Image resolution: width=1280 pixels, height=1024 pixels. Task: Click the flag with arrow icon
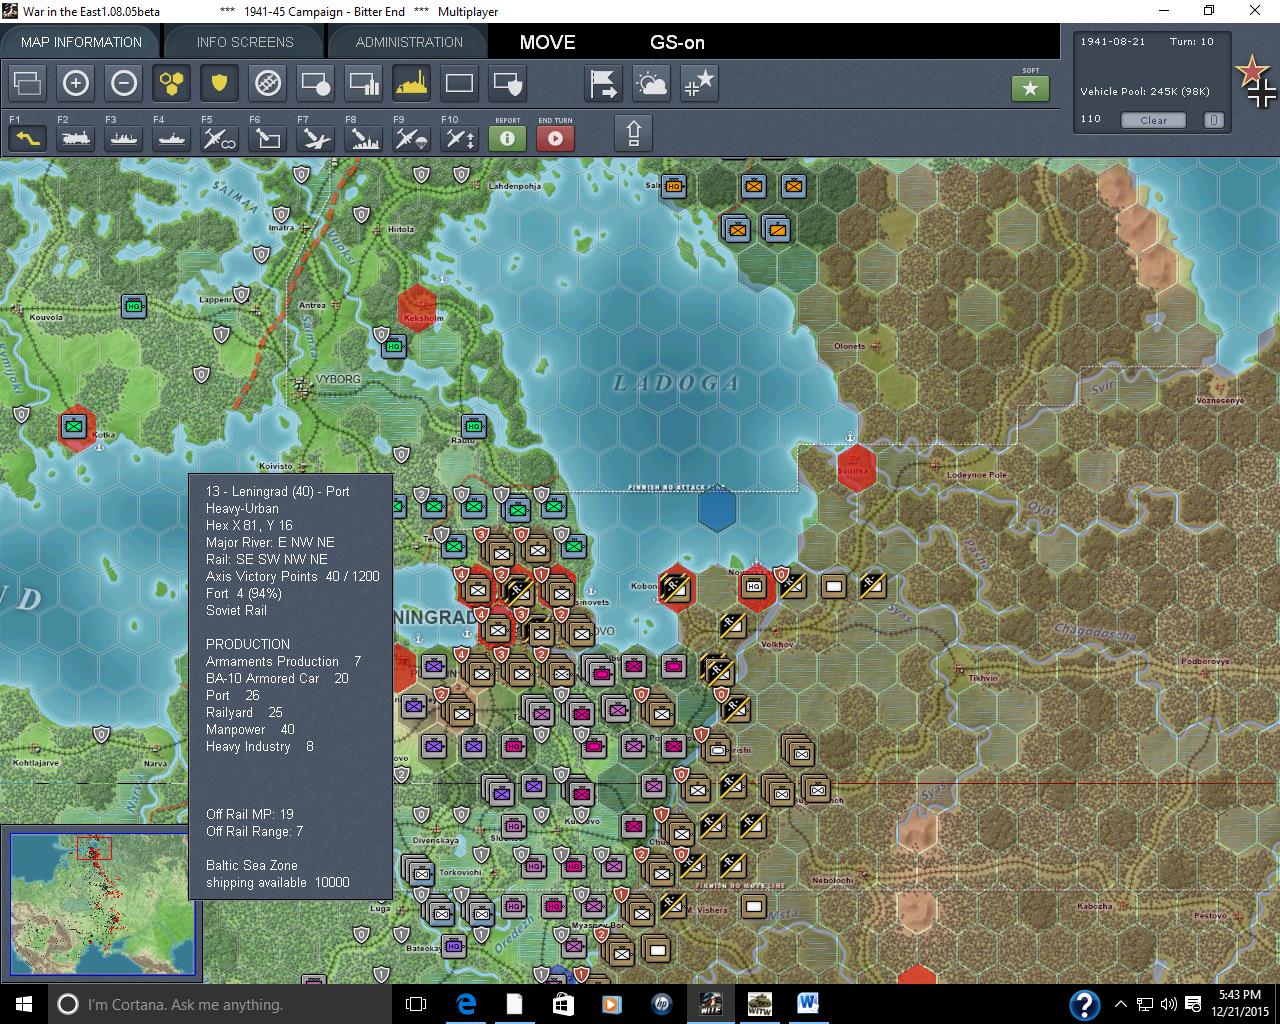tap(604, 83)
